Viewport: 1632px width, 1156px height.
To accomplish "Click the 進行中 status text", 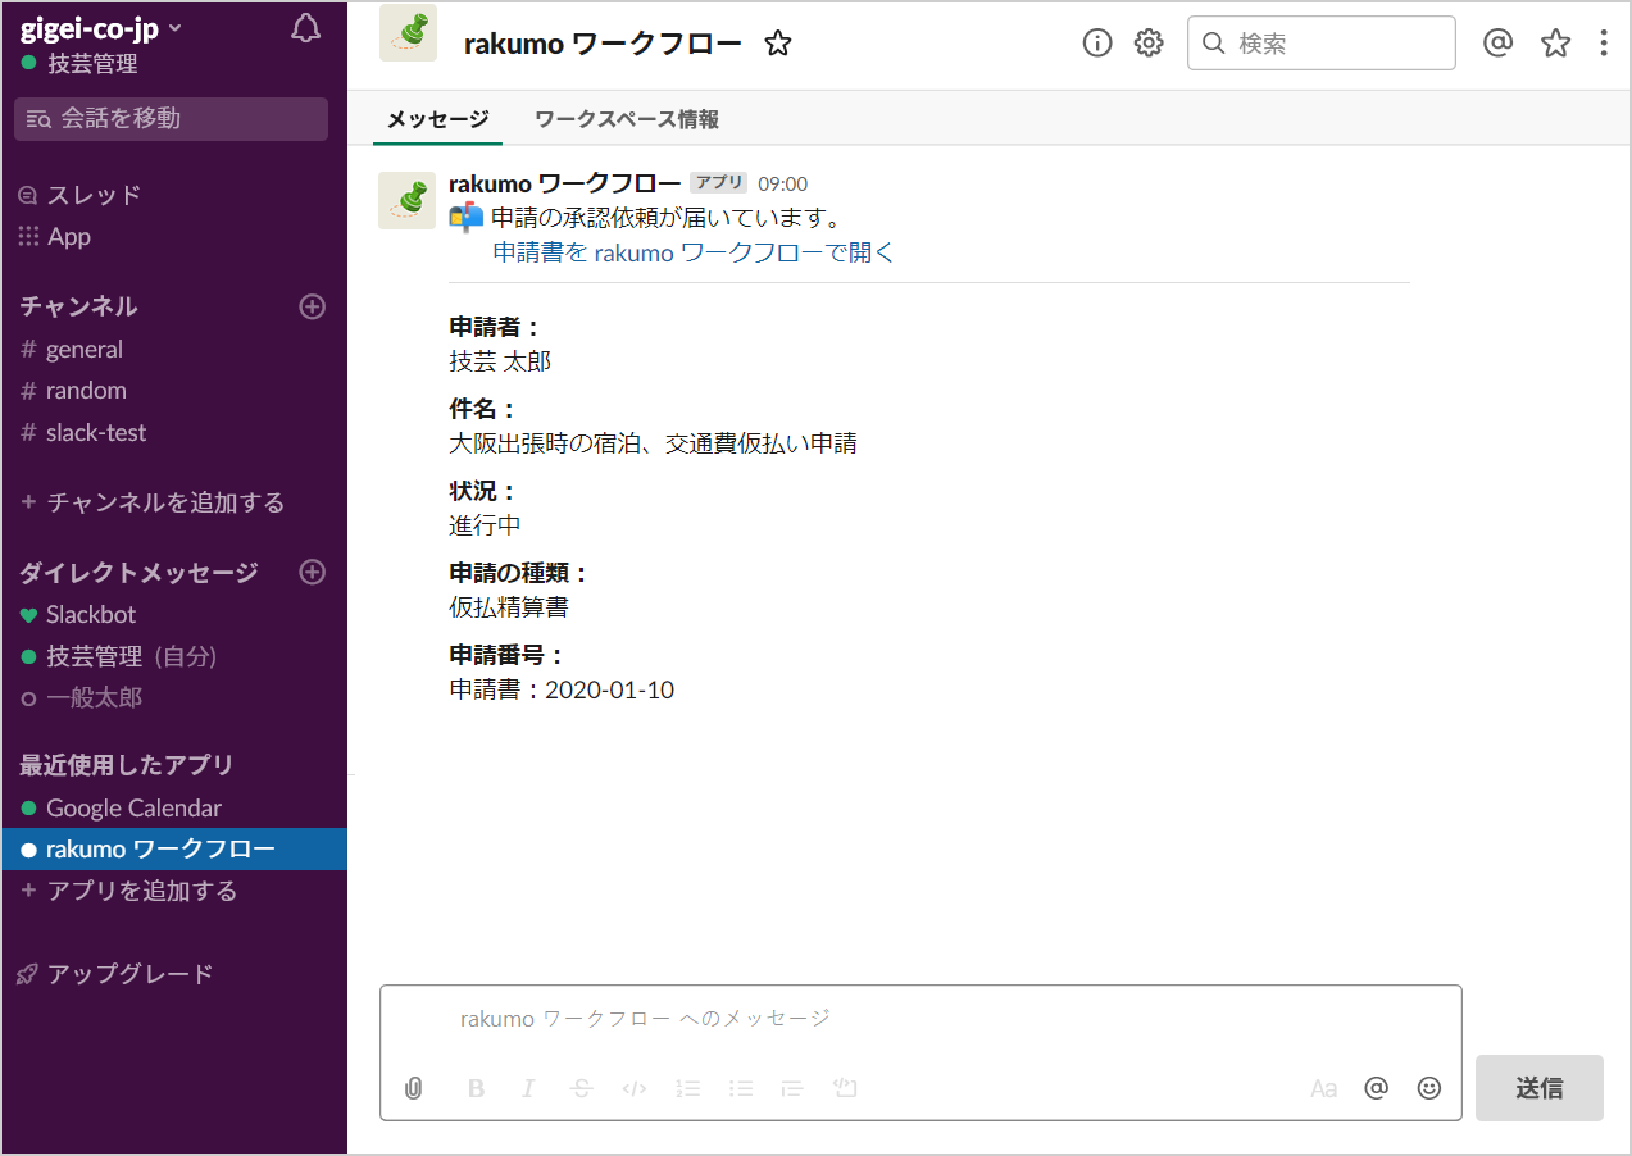I will [485, 525].
